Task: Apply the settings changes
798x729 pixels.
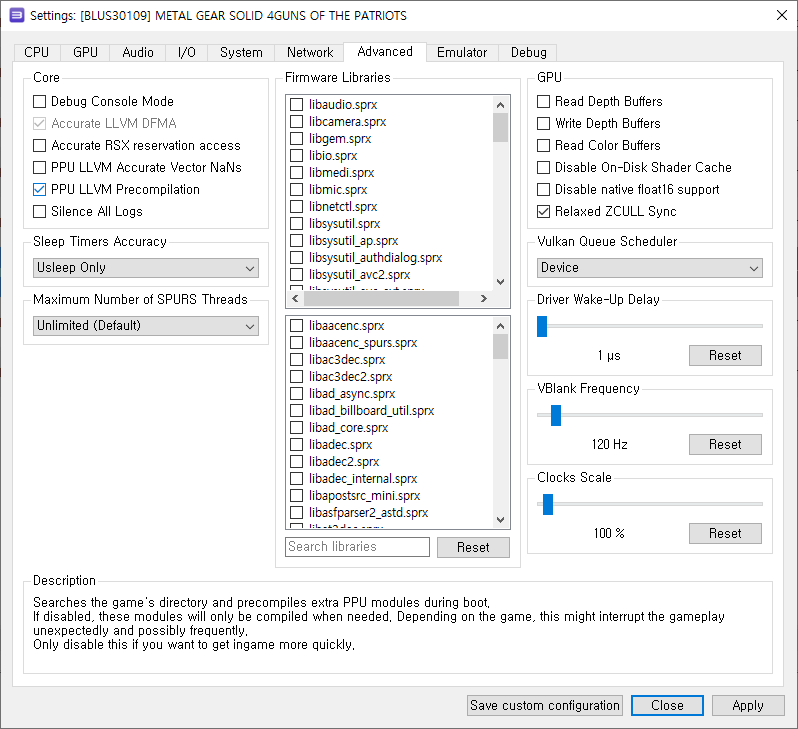Action: tap(748, 706)
